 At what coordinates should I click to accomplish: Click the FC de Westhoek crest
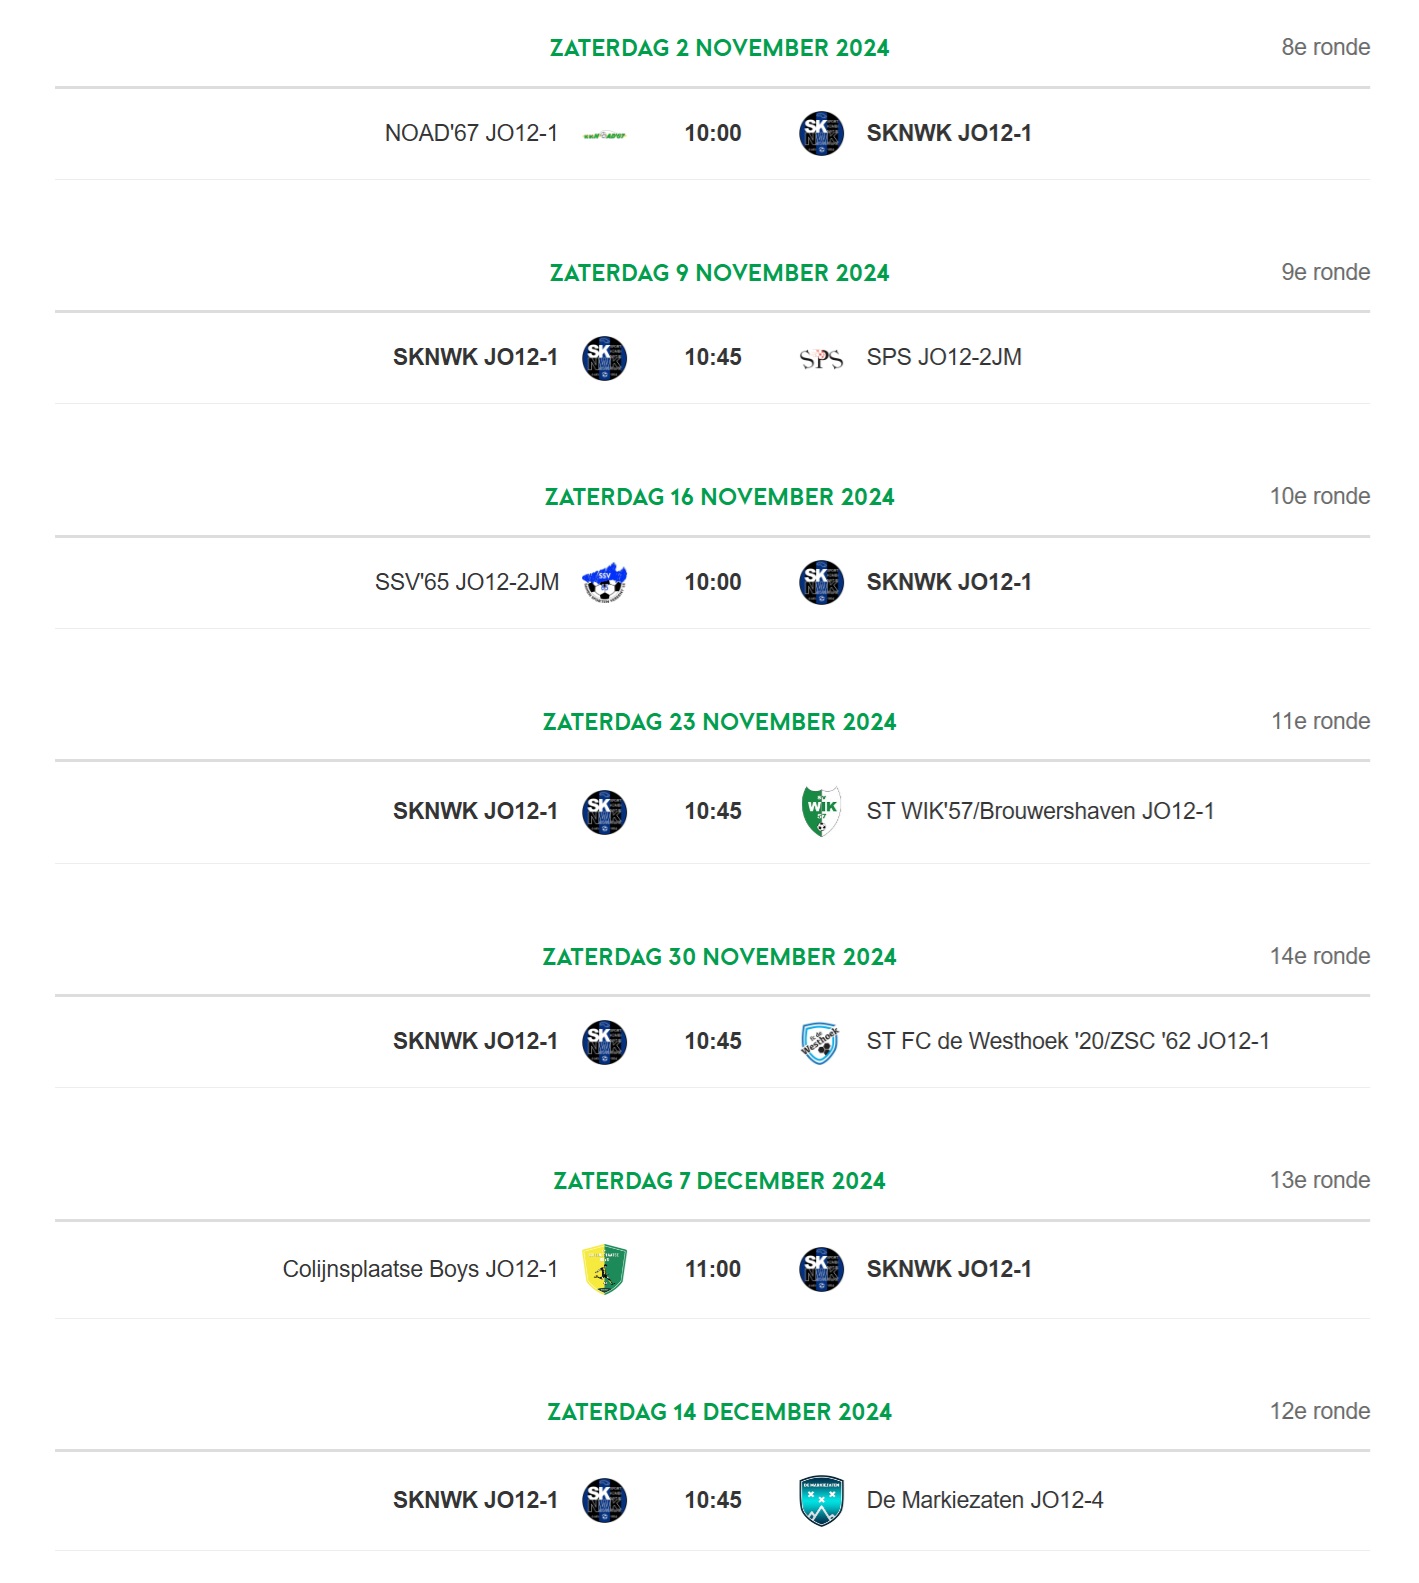[x=820, y=1042]
